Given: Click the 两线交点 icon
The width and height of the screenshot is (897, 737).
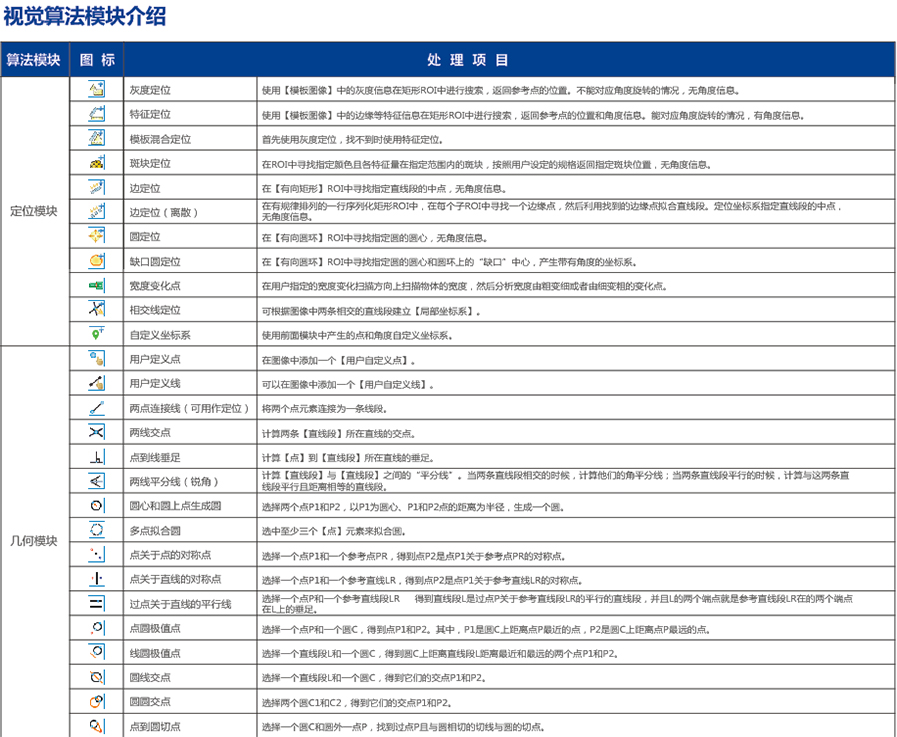Looking at the screenshot, I should click(x=97, y=432).
